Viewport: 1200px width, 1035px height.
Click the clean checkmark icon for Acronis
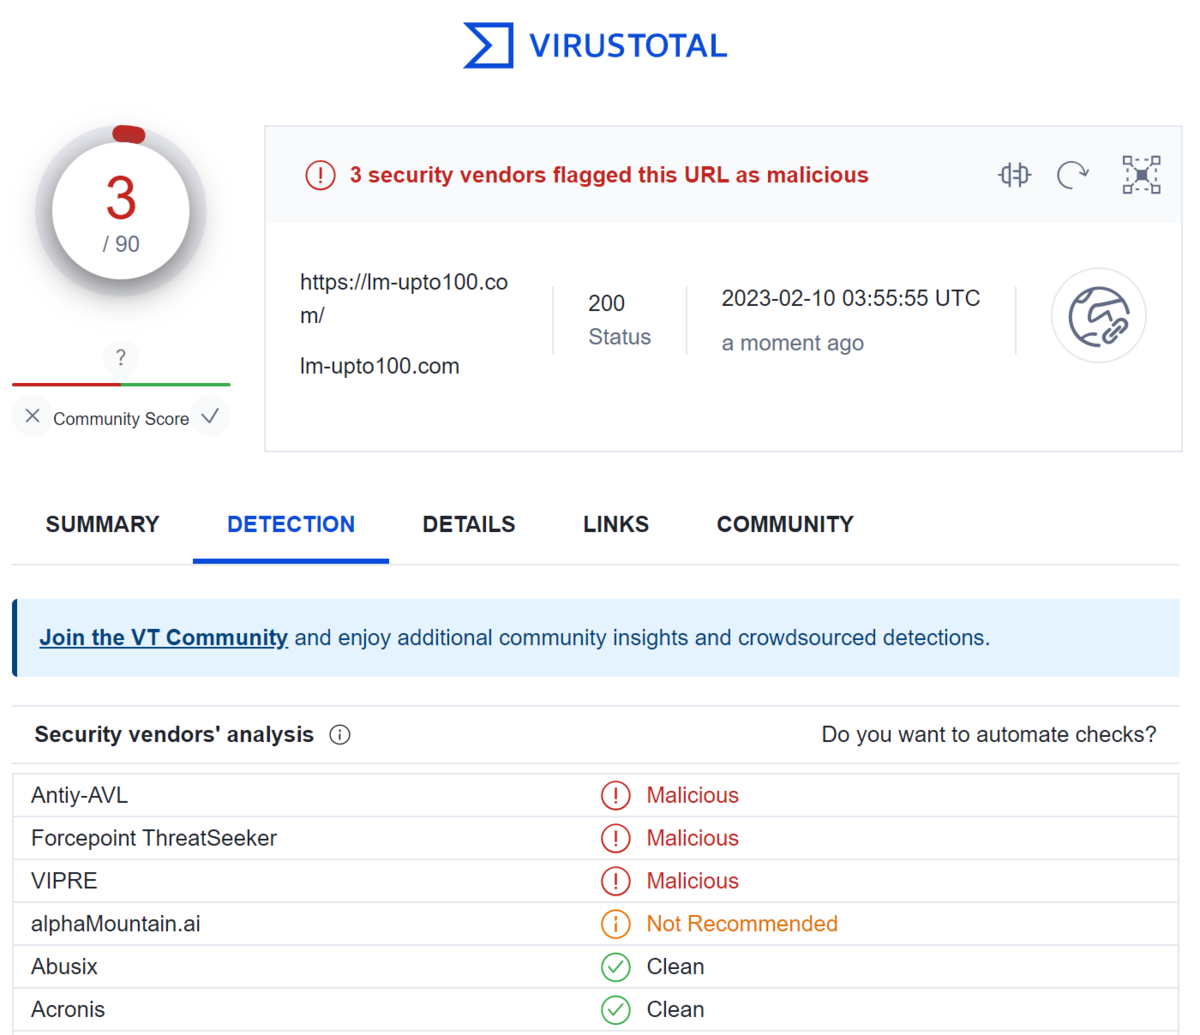[x=615, y=1010]
